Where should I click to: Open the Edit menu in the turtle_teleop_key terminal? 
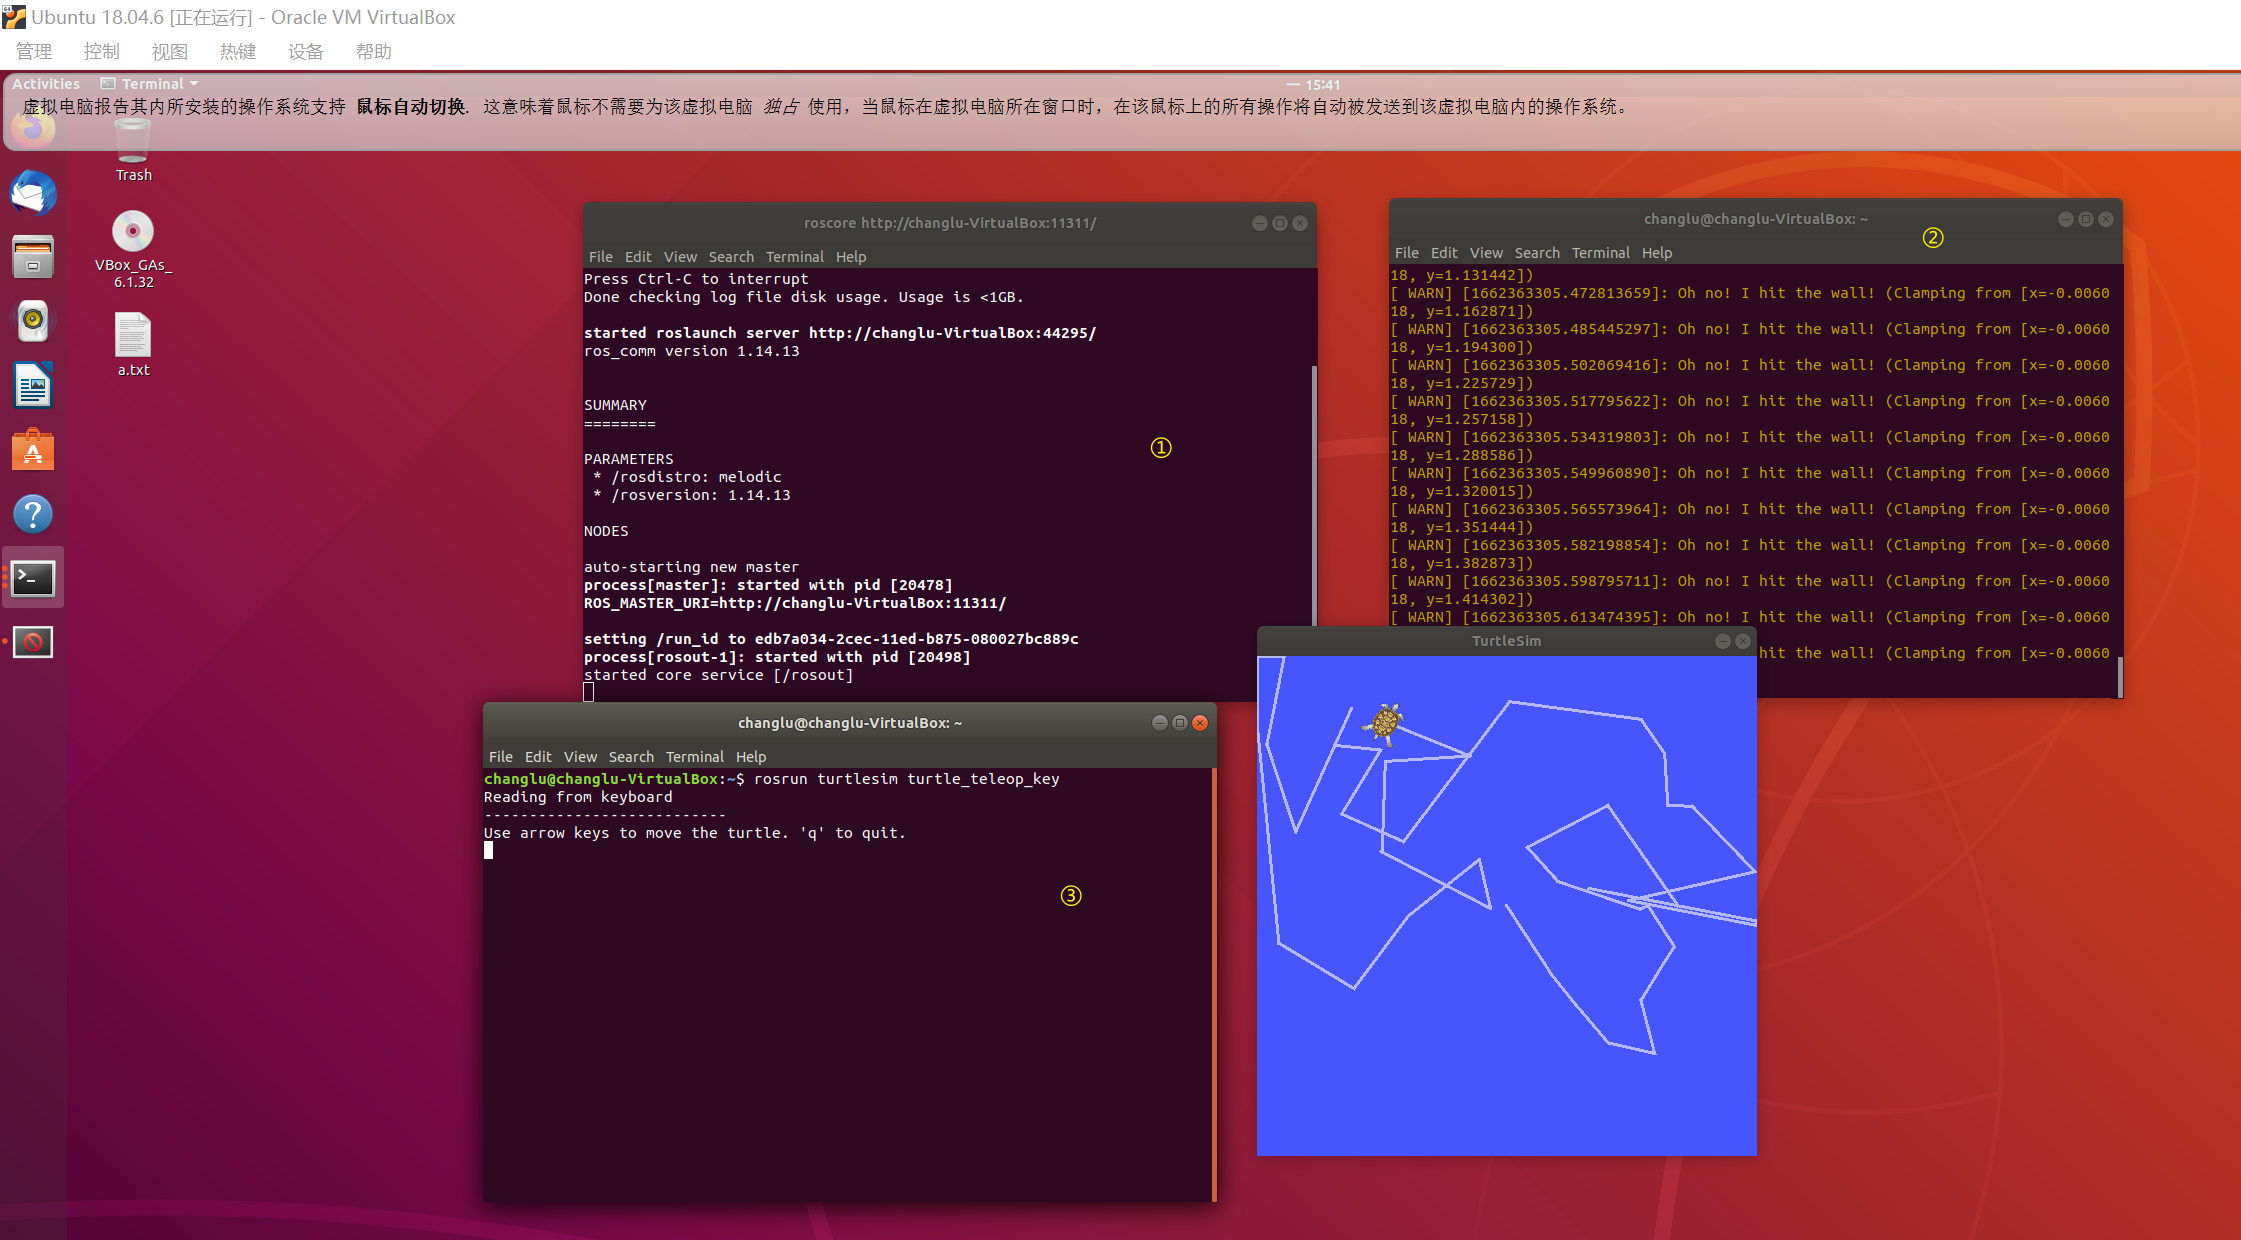[x=538, y=757]
